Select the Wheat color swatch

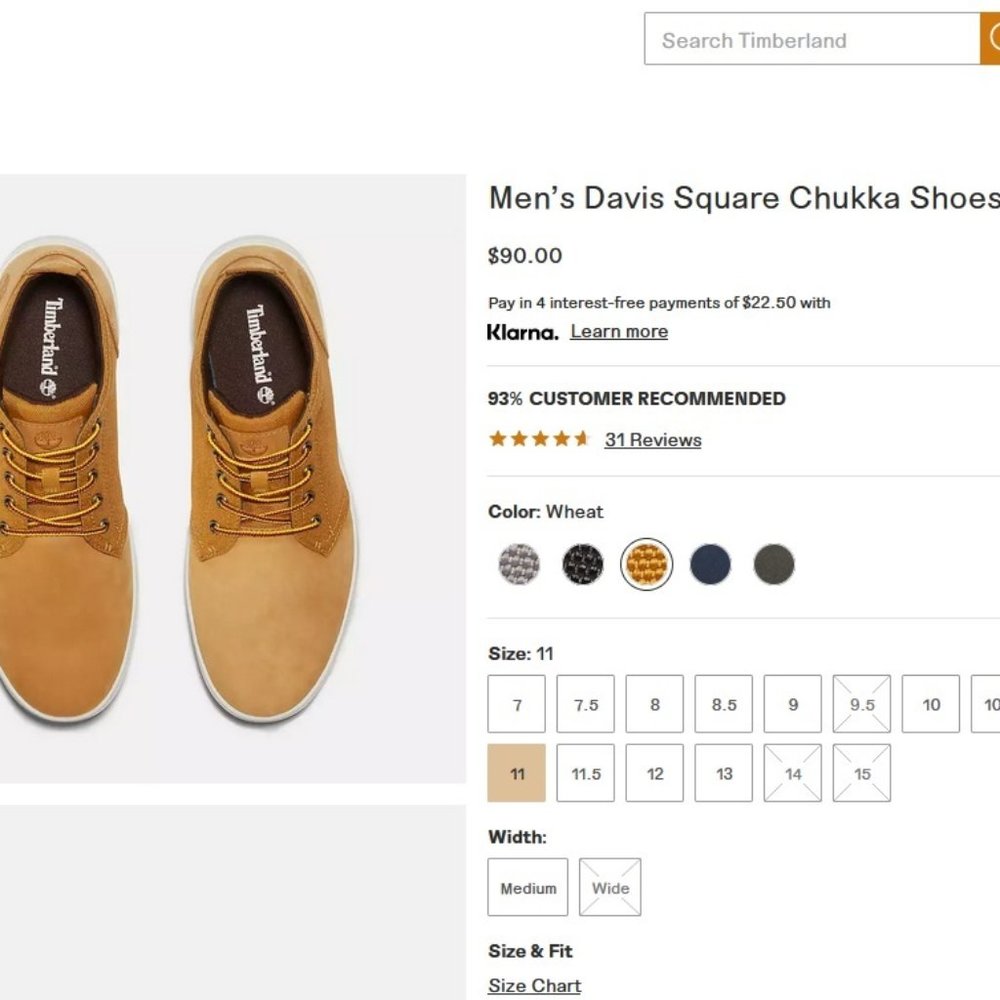[x=646, y=563]
